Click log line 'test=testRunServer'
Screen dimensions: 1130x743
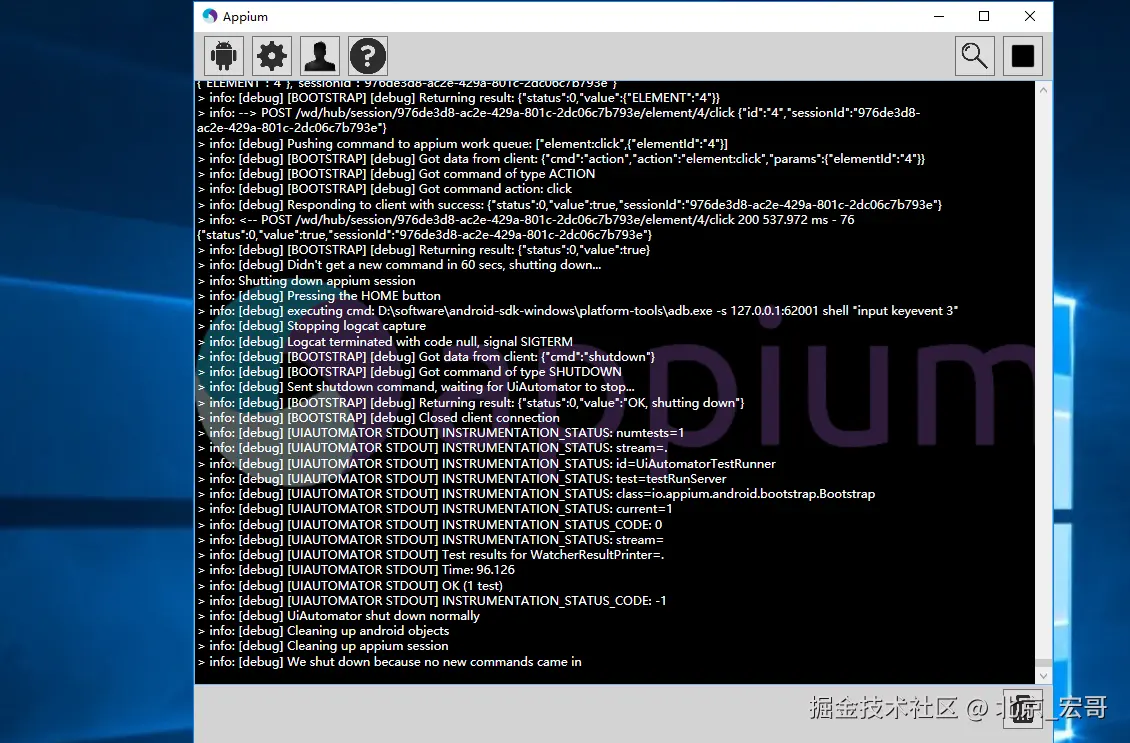coord(462,479)
